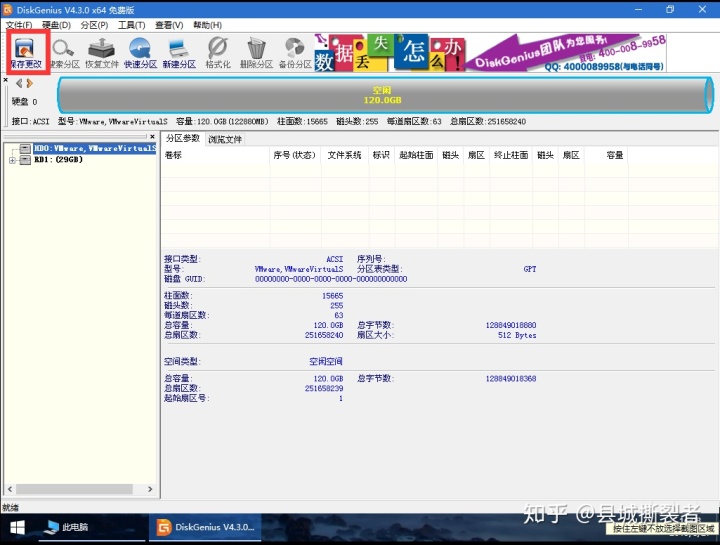Click the 标识 column header

pyautogui.click(x=381, y=155)
